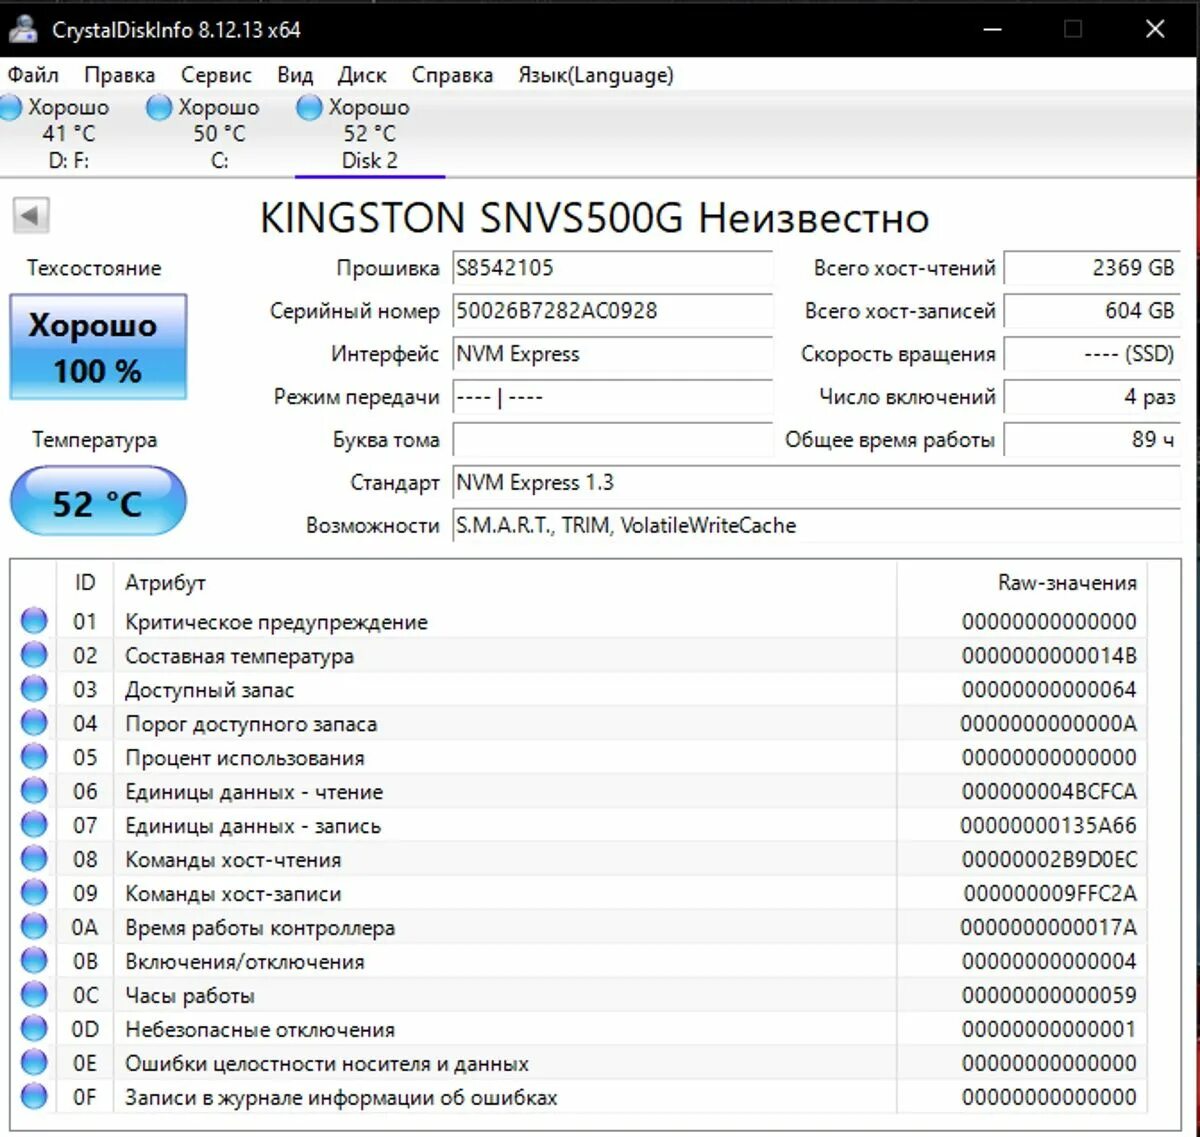1200x1137 pixels.
Task: Select row Время работы контроллера
Action: (579, 927)
